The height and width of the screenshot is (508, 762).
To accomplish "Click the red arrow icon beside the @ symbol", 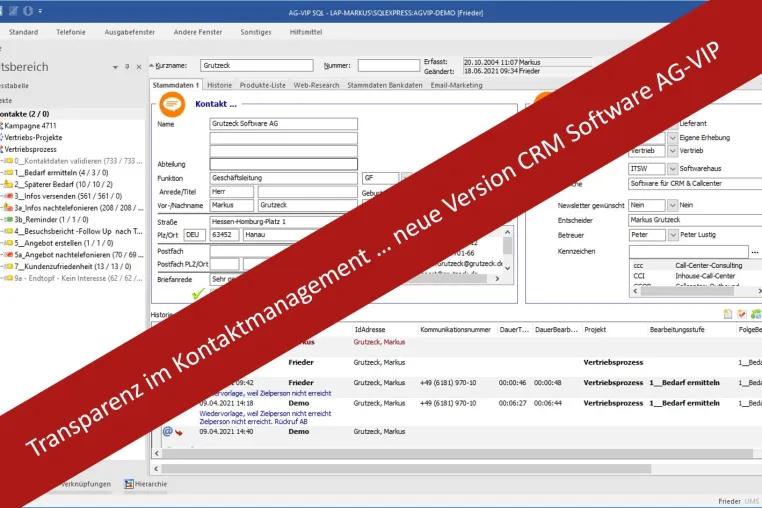I will pos(179,432).
